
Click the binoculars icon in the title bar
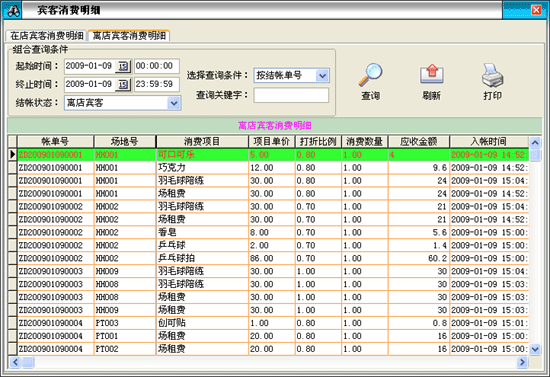(x=13, y=11)
